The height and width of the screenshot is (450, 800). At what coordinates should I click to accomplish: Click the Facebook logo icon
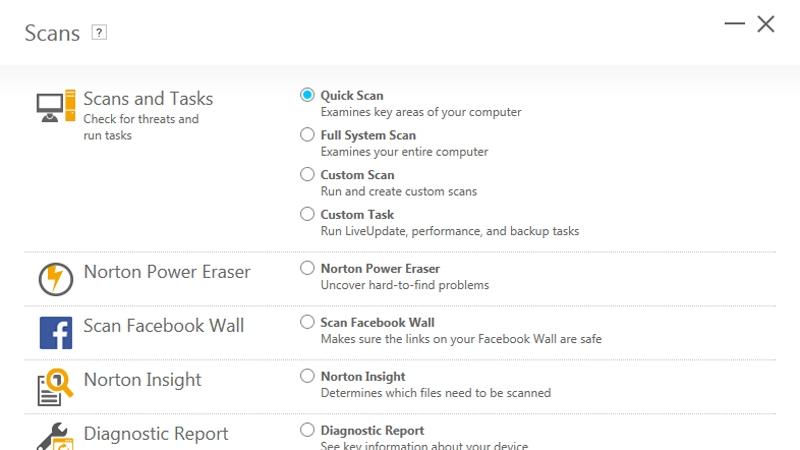coord(56,333)
